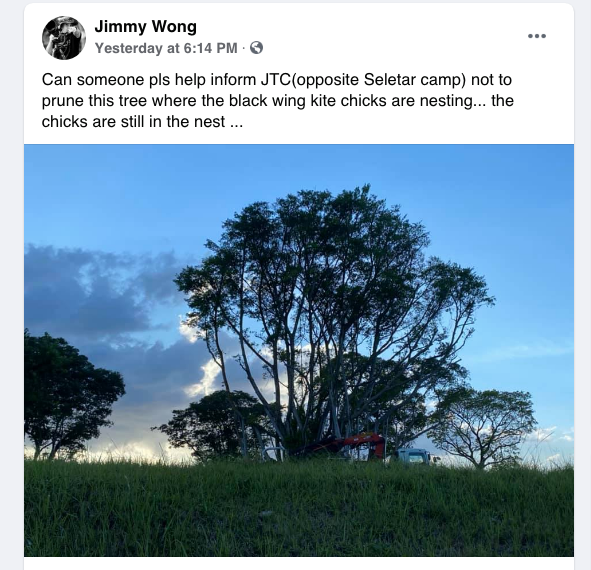The image size is (591, 570).
Task: Open the 'Yesterday at 6:14 PM' timestamp
Action: point(166,48)
